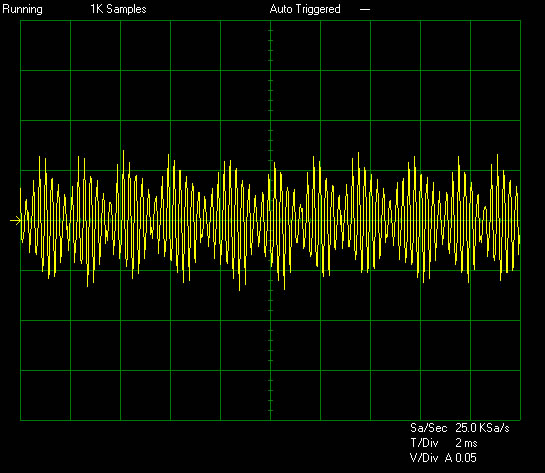
Task: Click the 2 ms time-per-division value
Action: tap(466, 443)
